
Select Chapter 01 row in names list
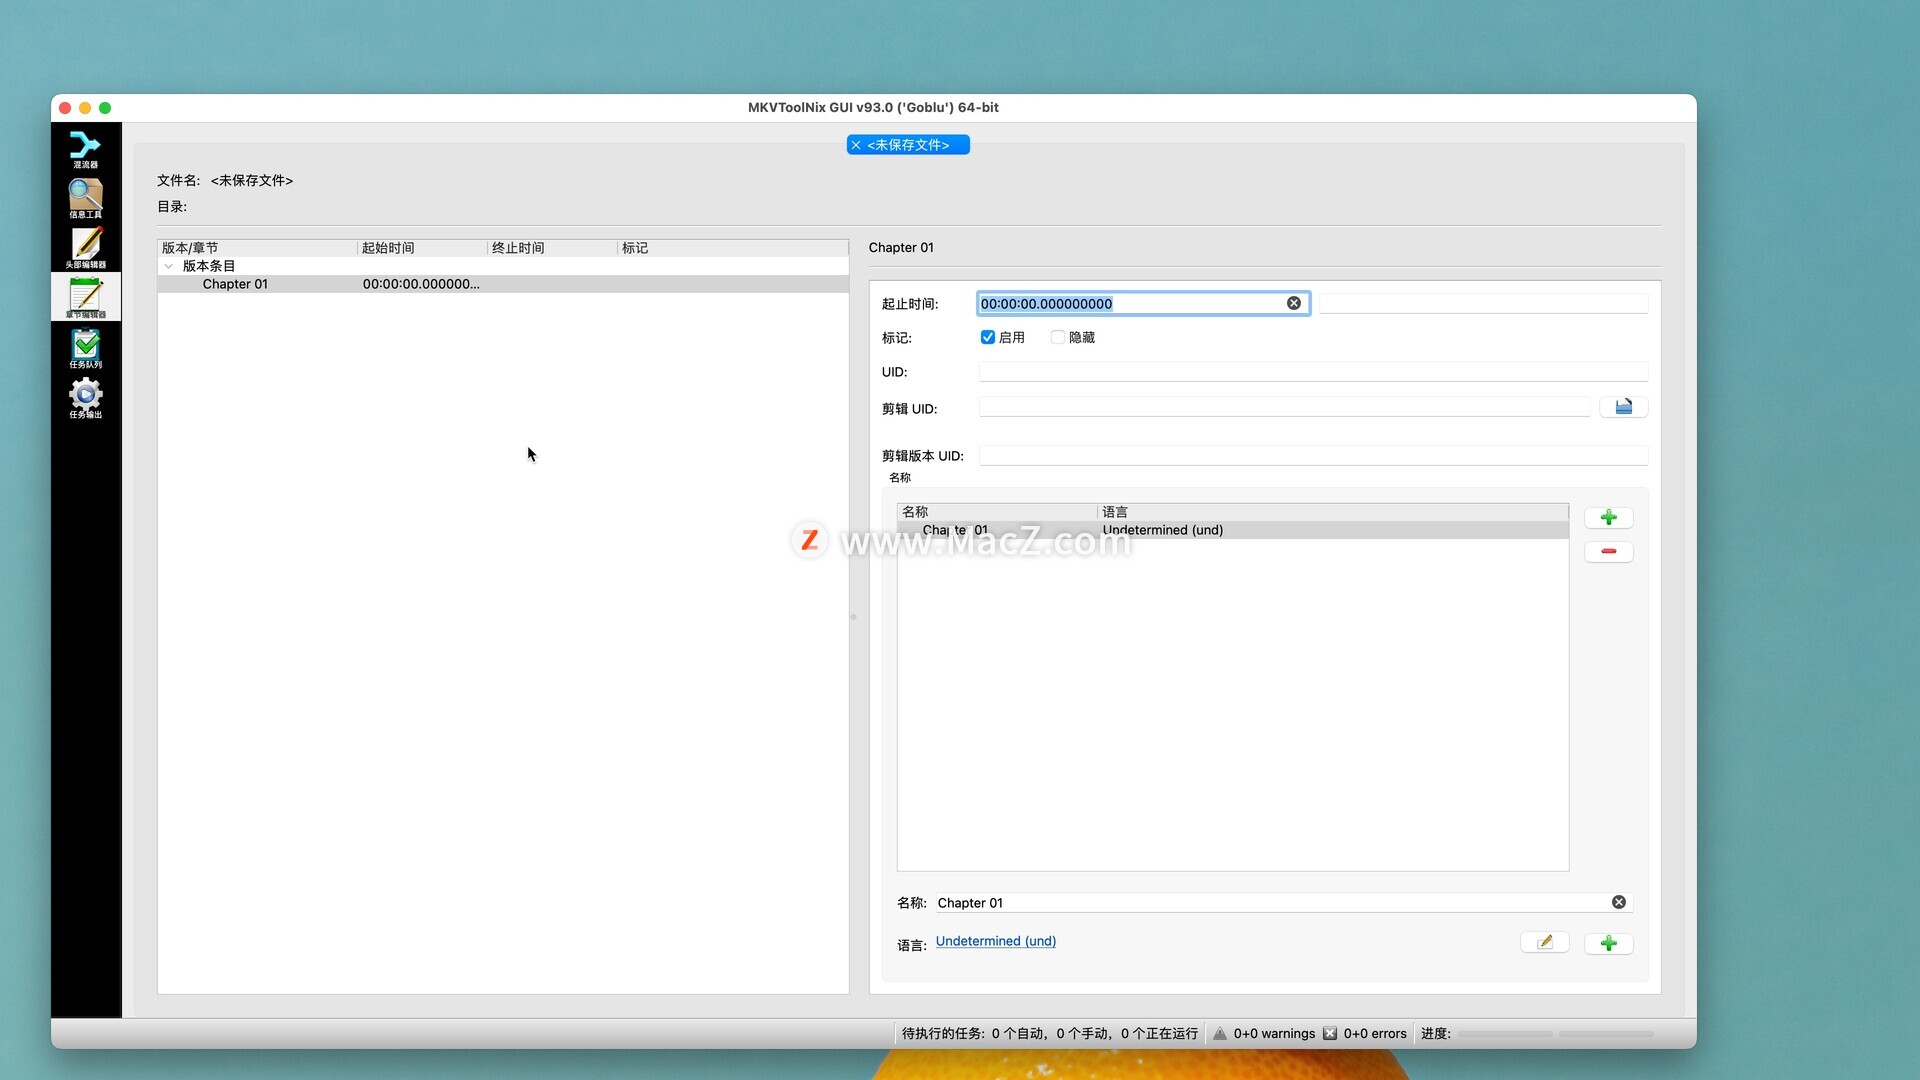pyautogui.click(x=1232, y=530)
